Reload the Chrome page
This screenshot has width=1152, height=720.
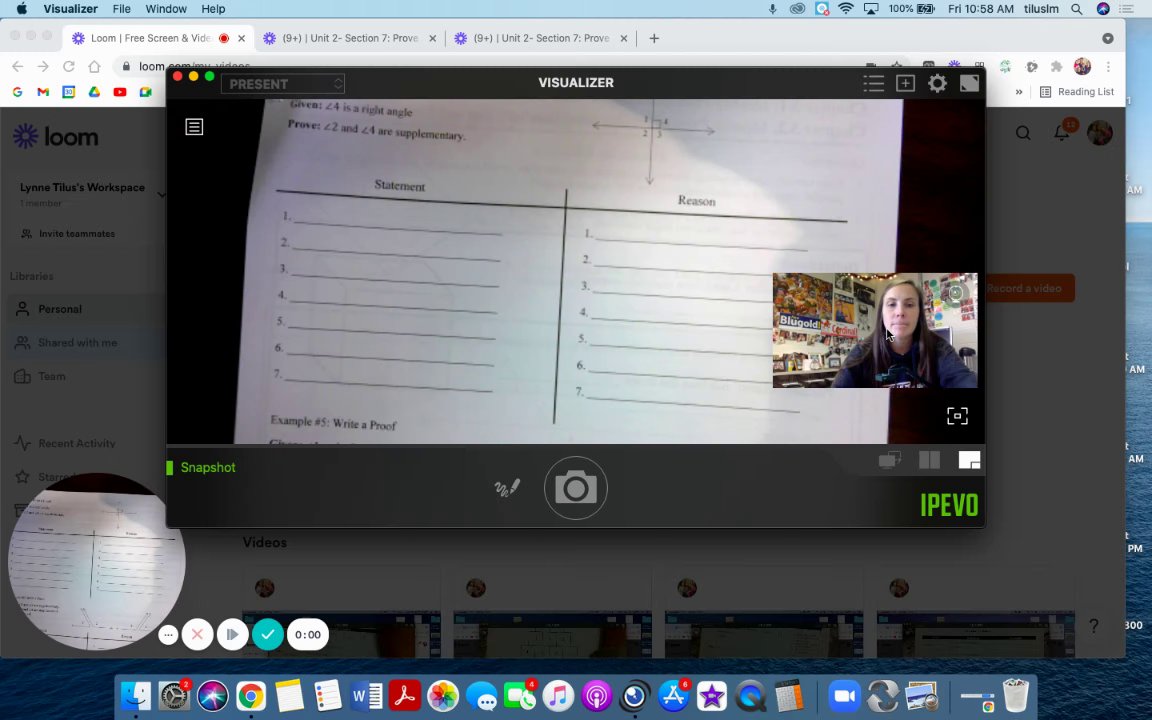(68, 66)
